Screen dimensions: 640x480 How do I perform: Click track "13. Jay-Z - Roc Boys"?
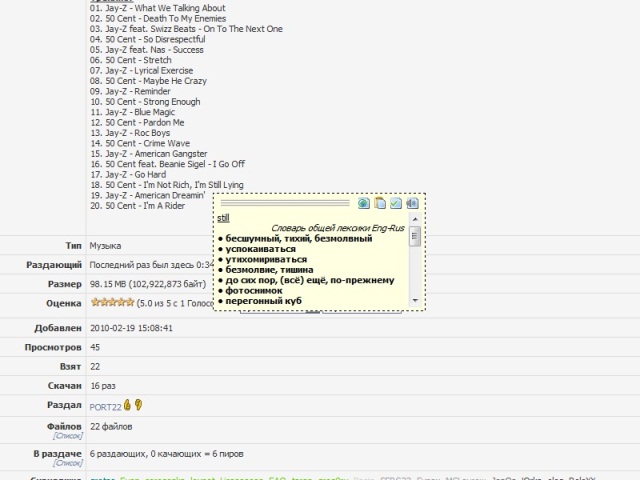coord(130,133)
